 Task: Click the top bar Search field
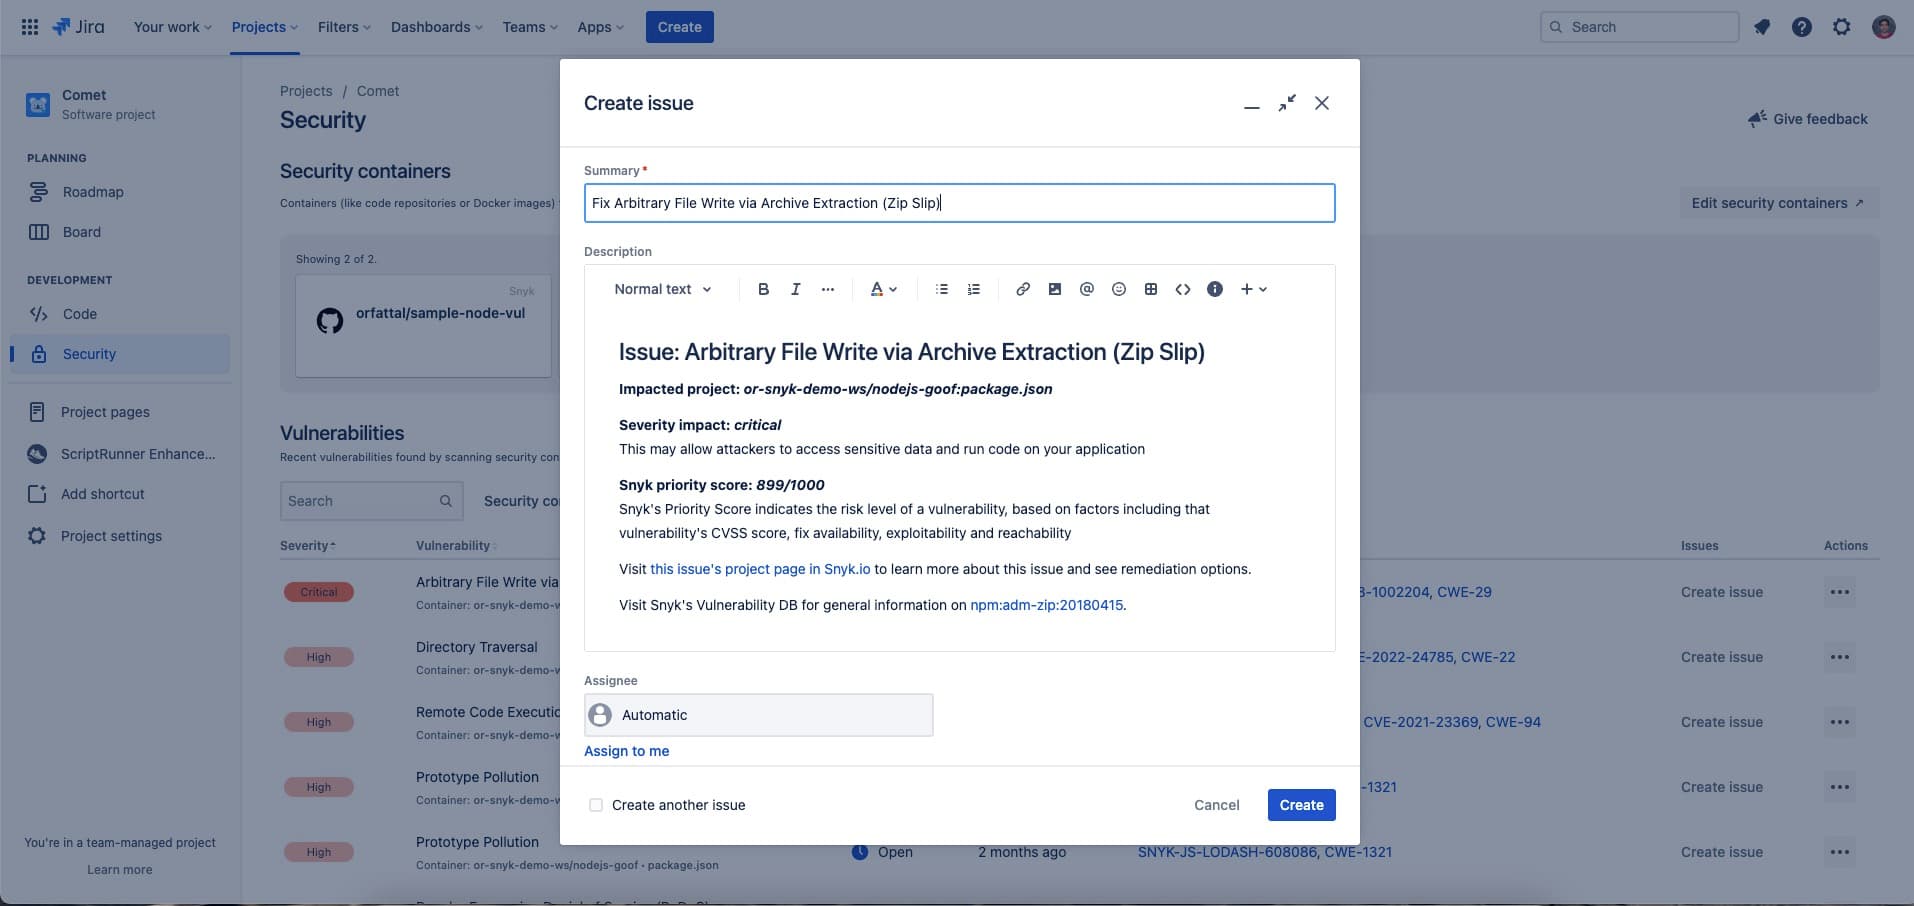tap(1639, 27)
